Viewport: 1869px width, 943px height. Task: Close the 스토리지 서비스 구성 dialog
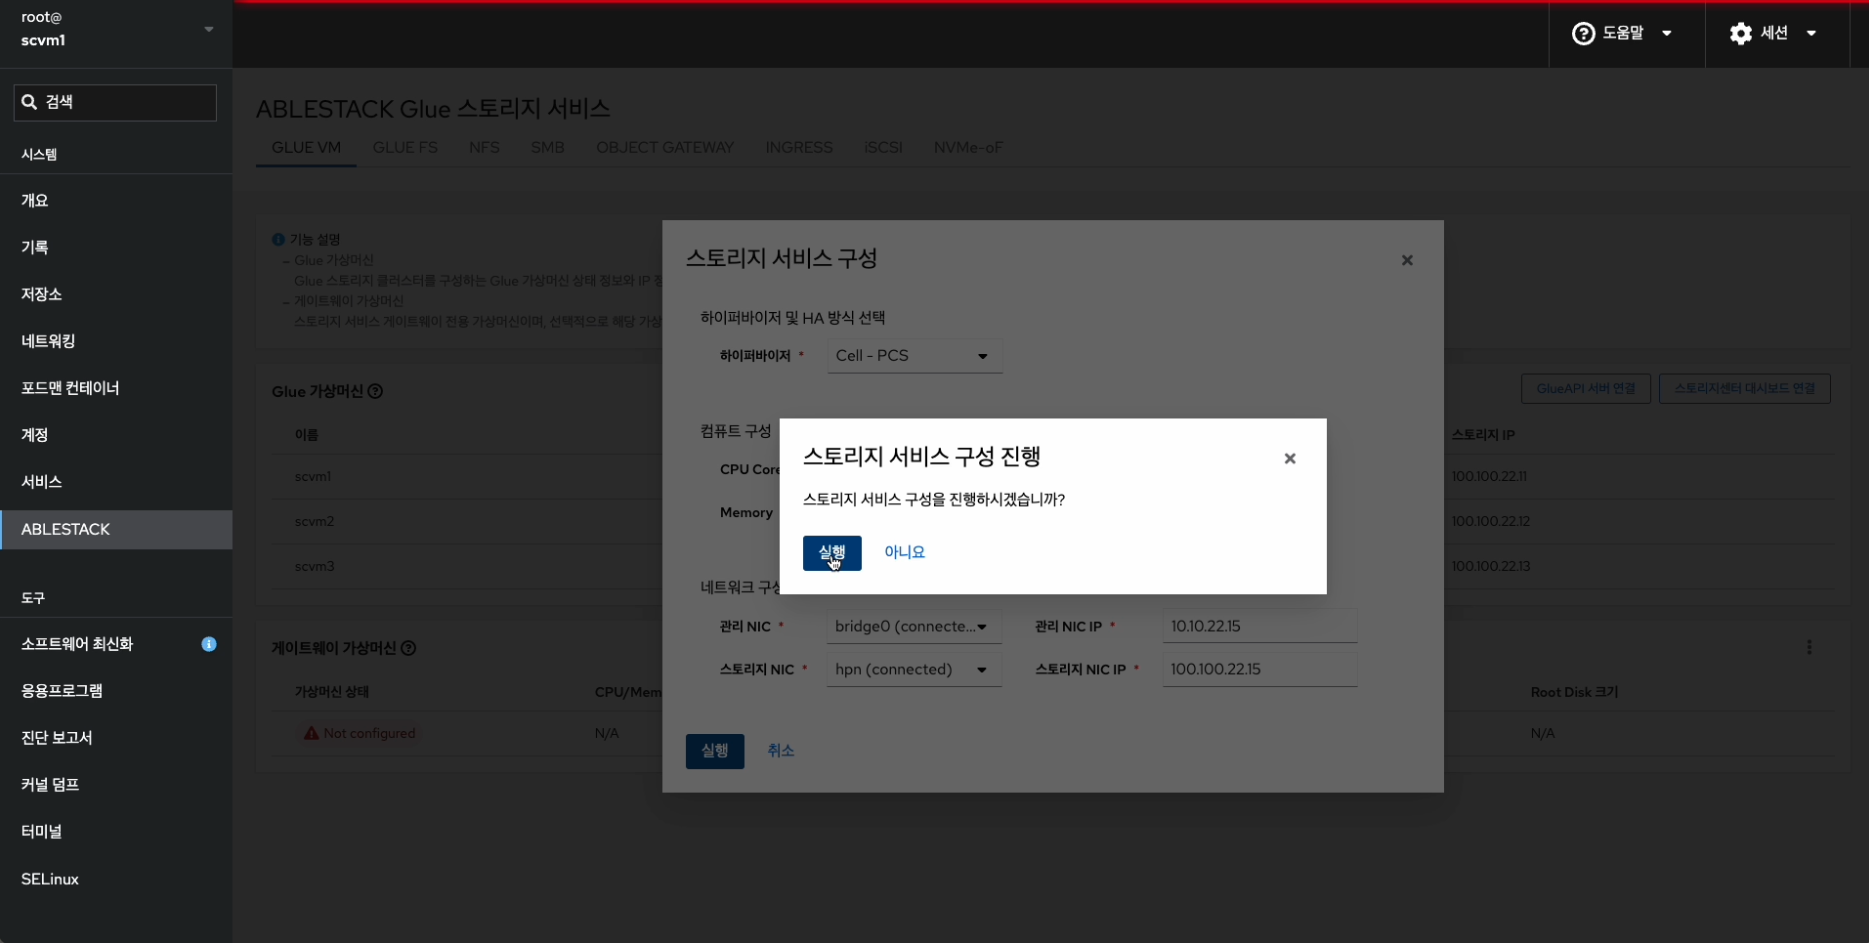1406,261
